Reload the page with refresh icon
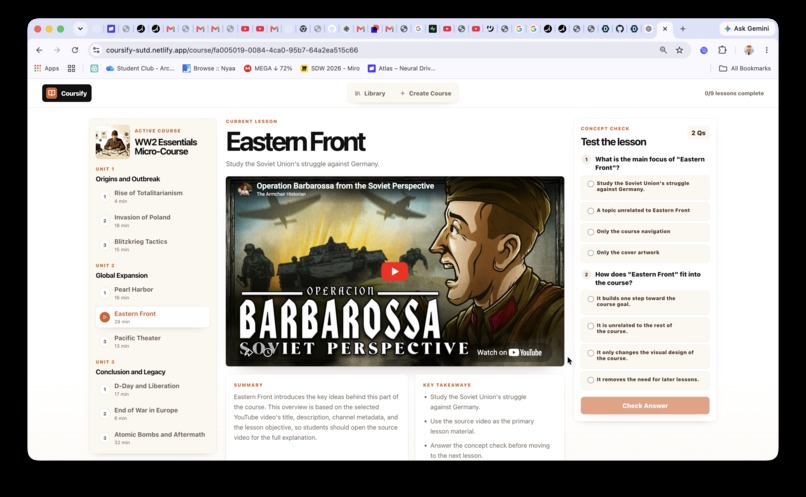This screenshot has height=497, width=806. point(75,50)
